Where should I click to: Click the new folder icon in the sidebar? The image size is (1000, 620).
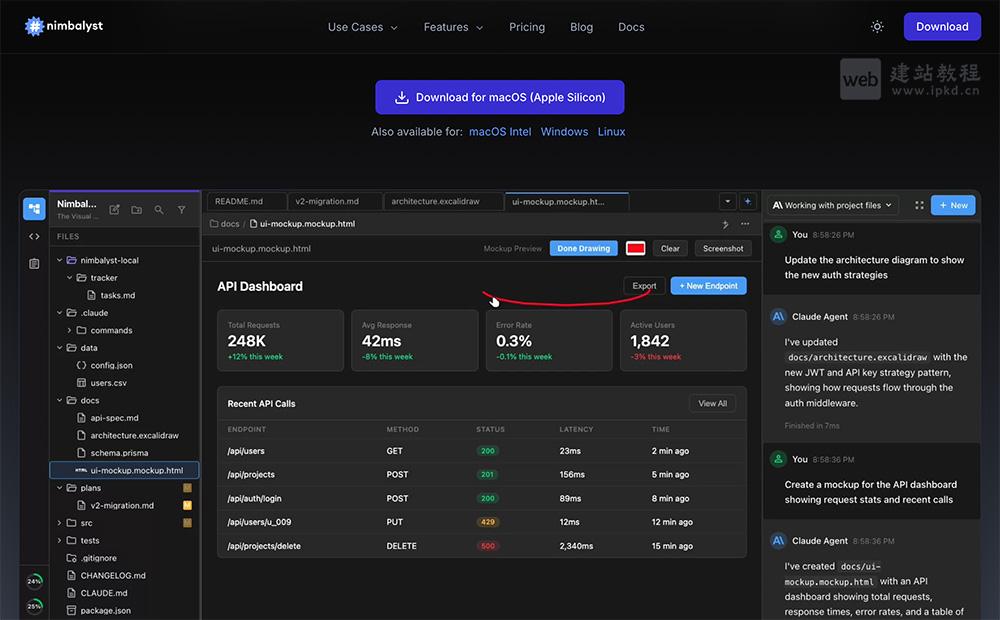[137, 210]
